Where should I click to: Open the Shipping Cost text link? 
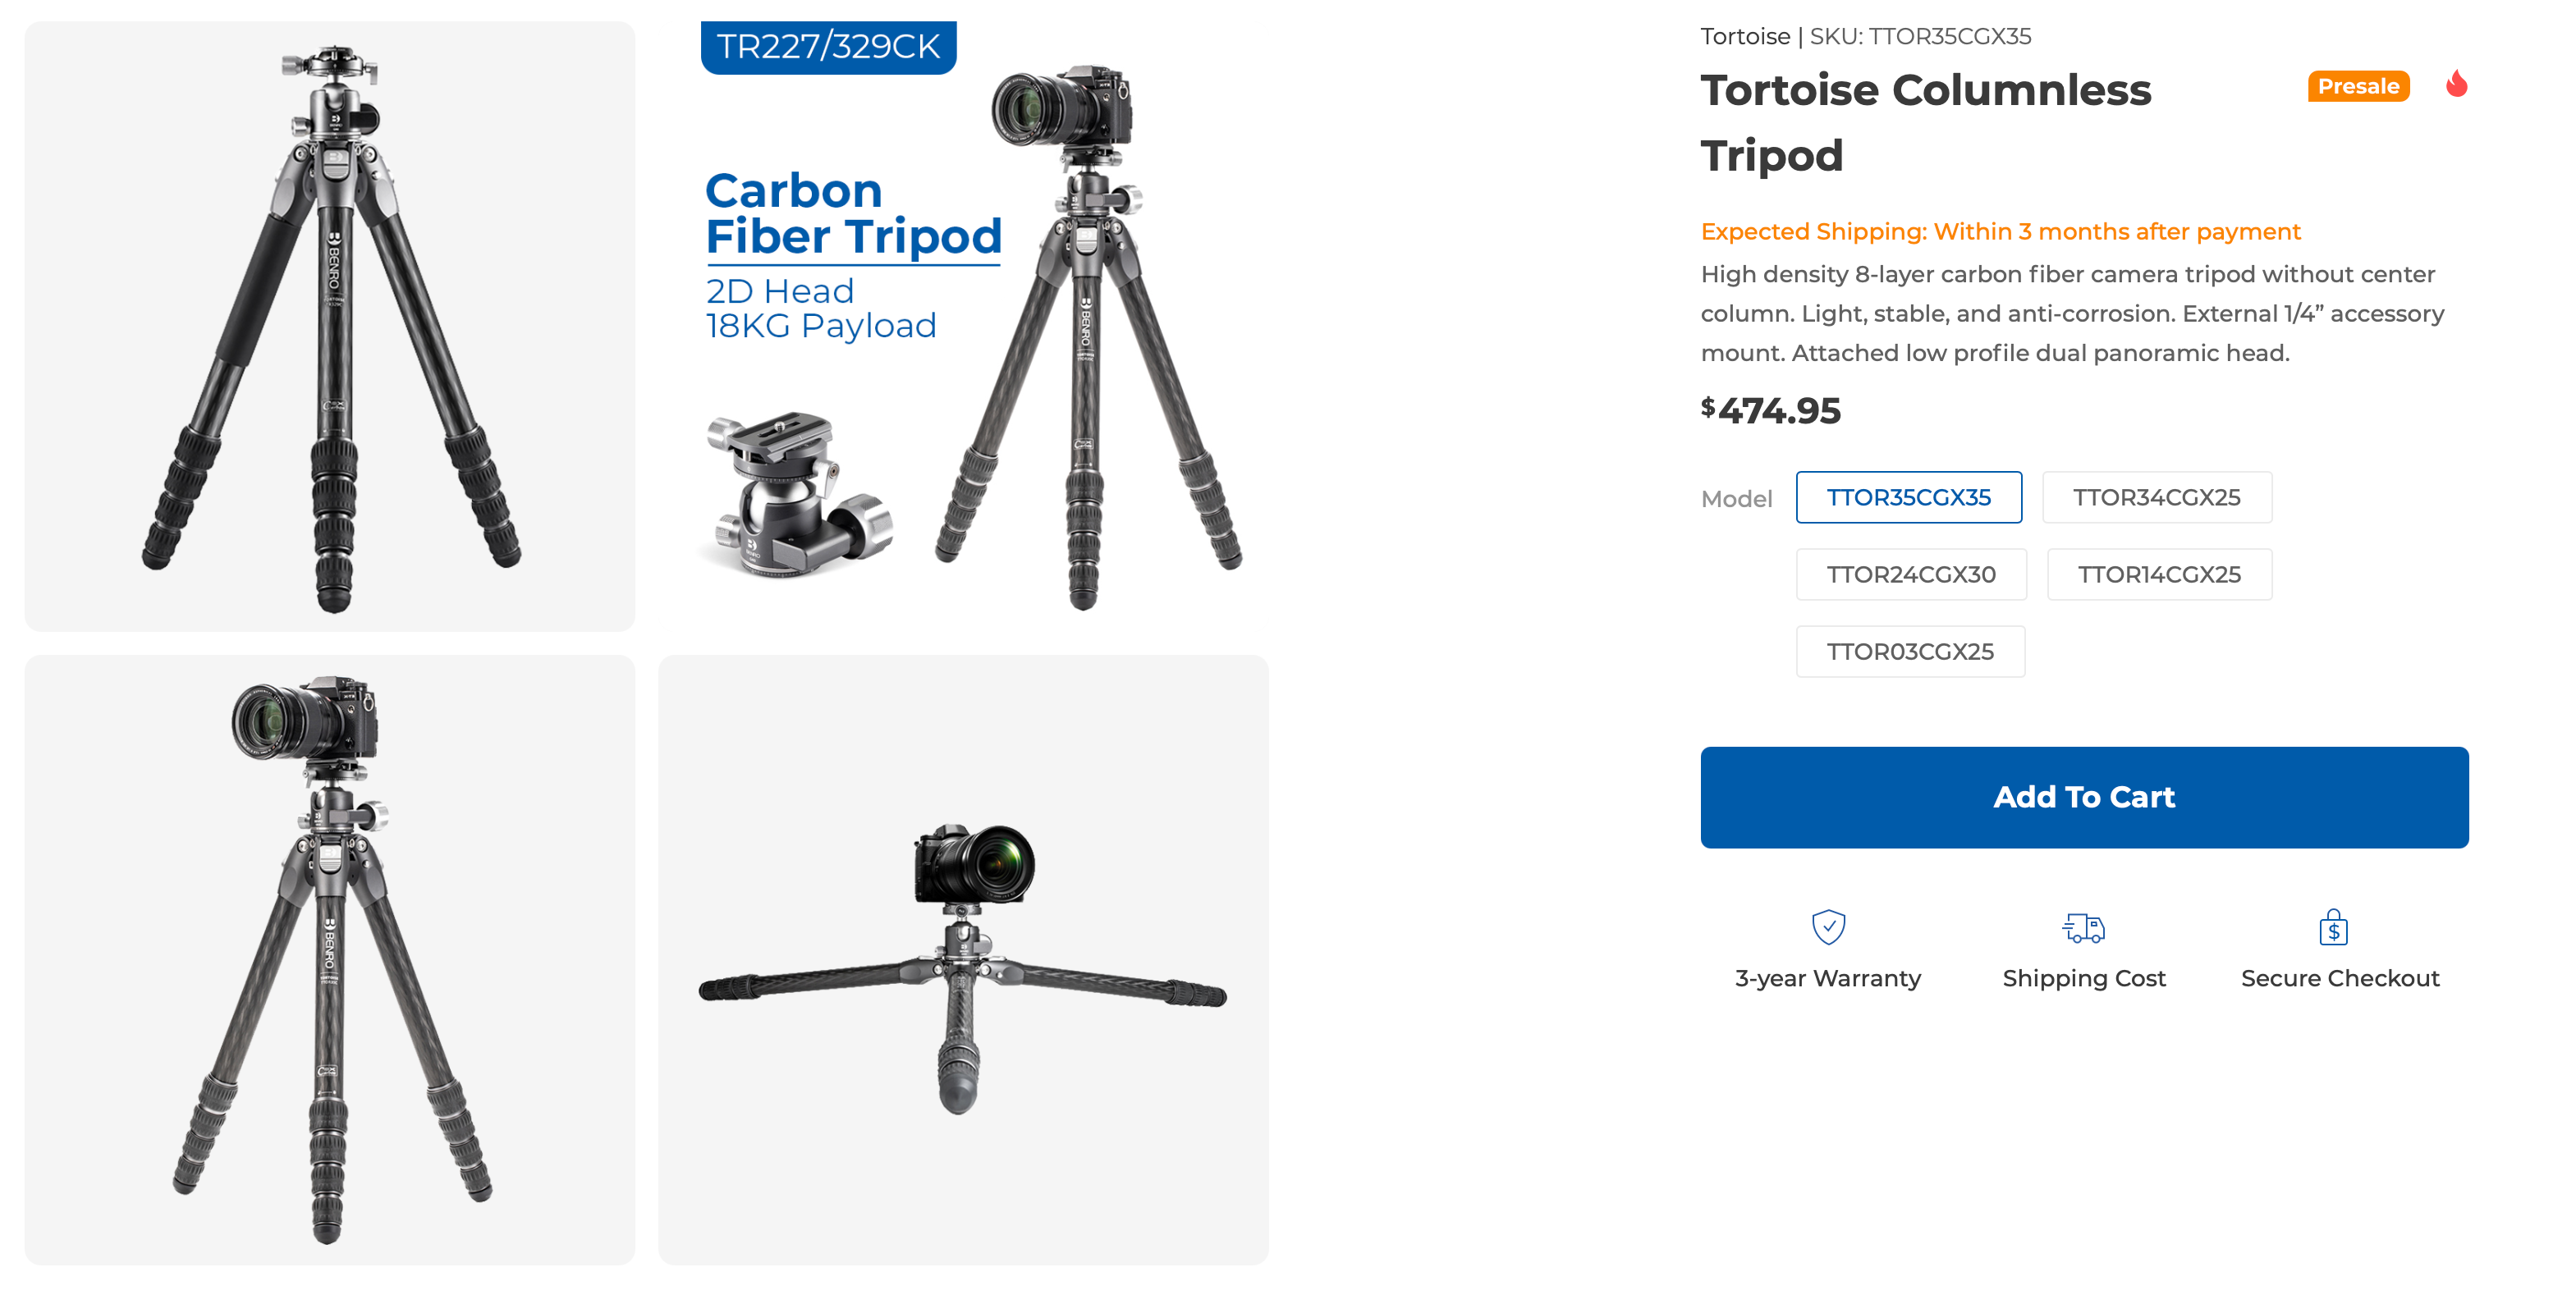pyautogui.click(x=2083, y=978)
